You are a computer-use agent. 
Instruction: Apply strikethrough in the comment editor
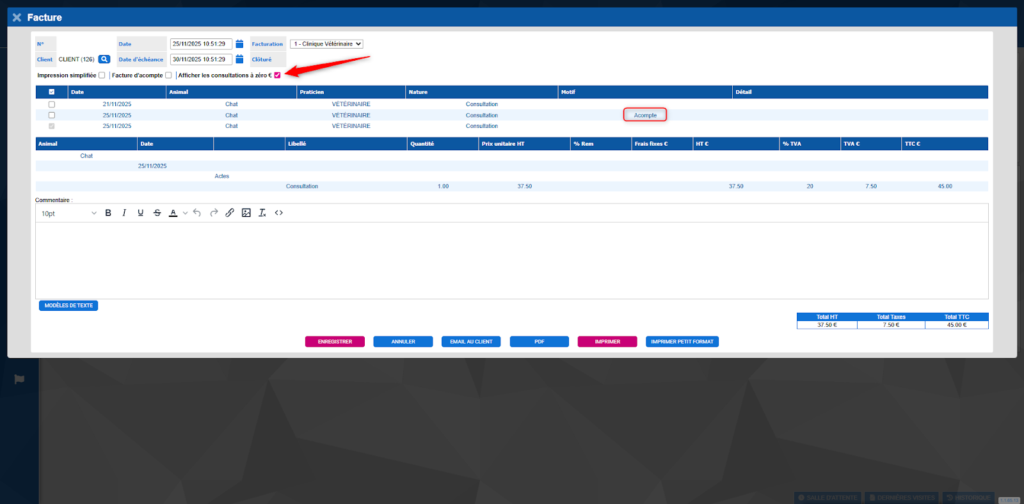(157, 213)
